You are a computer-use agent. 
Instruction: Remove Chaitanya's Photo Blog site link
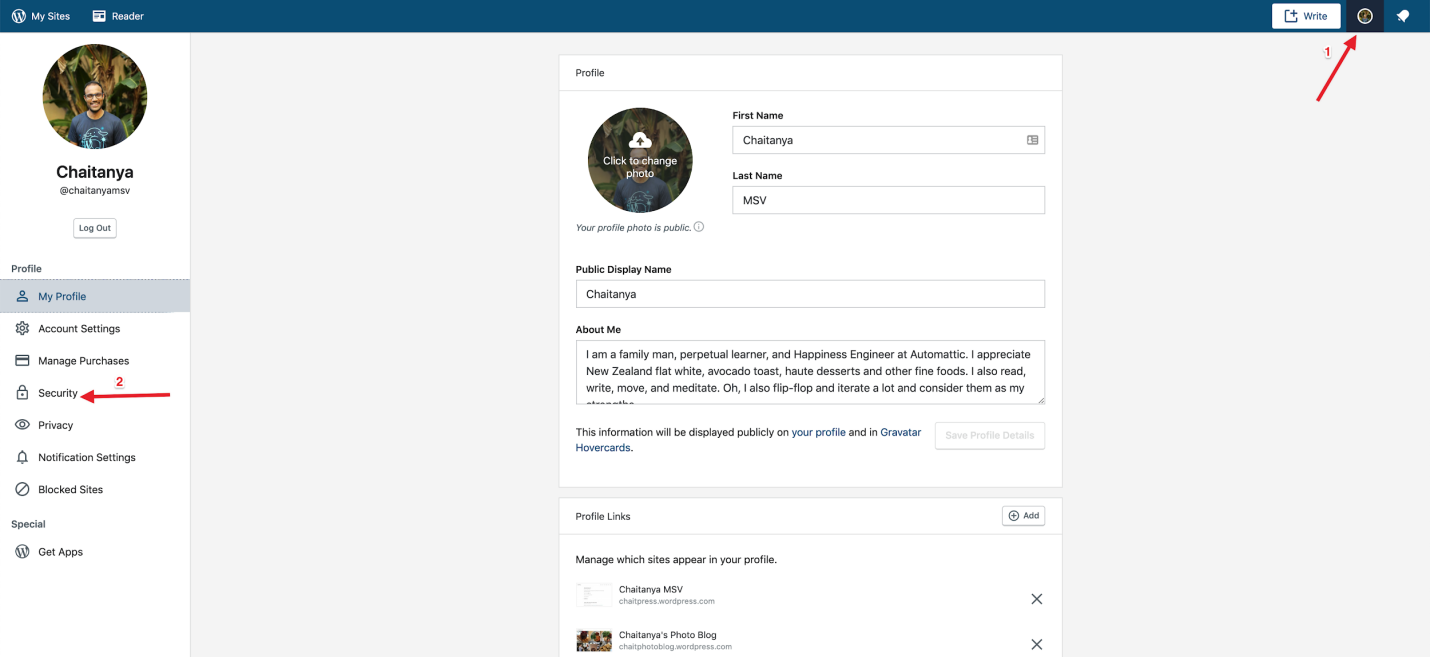coord(1037,644)
